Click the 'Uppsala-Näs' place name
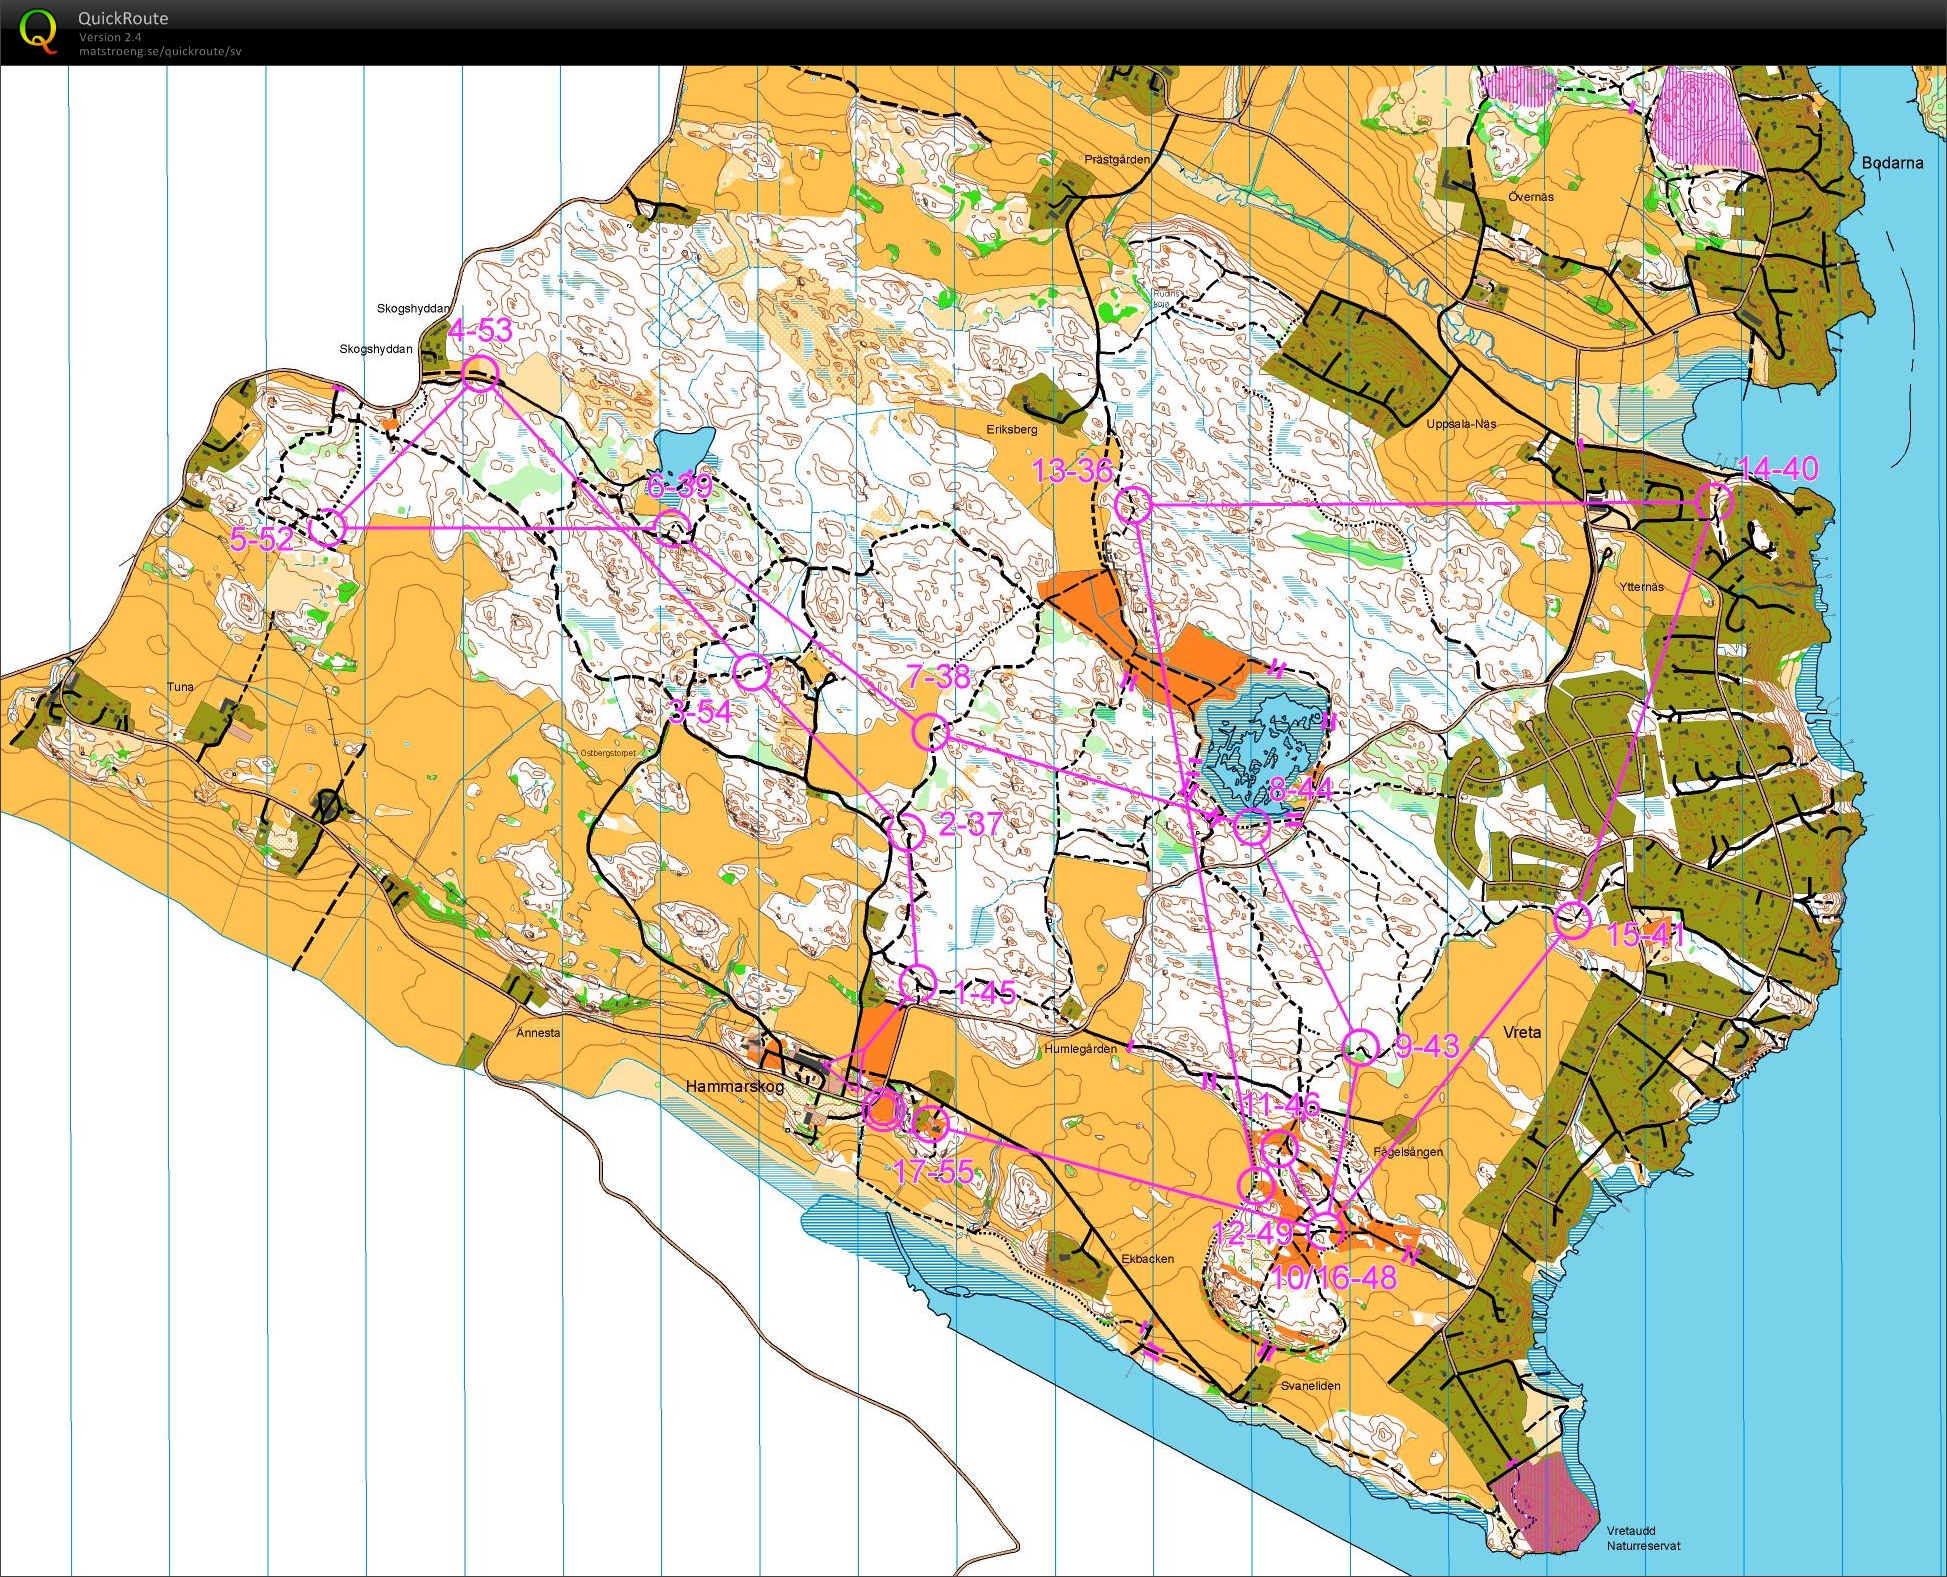The height and width of the screenshot is (1577, 1947). [1461, 424]
